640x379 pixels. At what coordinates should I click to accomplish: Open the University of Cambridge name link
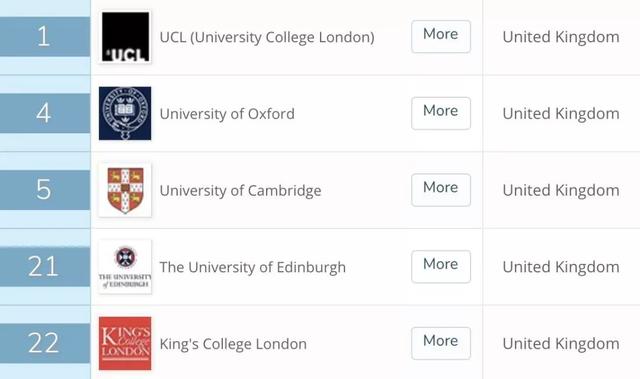pos(240,191)
